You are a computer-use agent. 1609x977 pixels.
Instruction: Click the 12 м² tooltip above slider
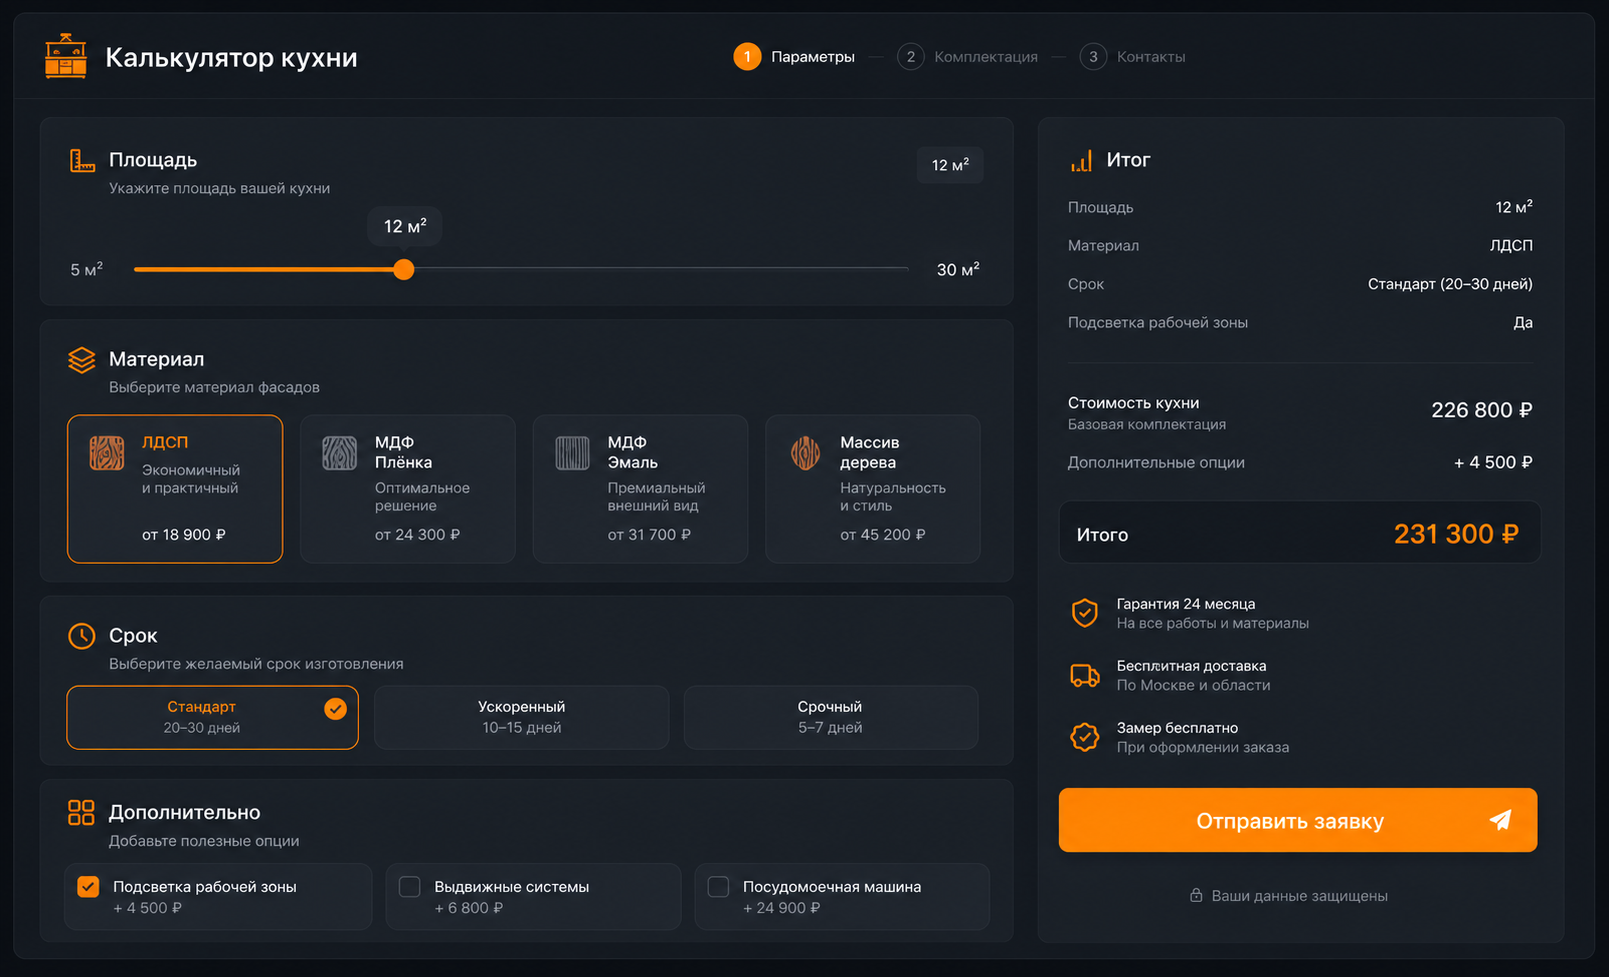pos(405,227)
